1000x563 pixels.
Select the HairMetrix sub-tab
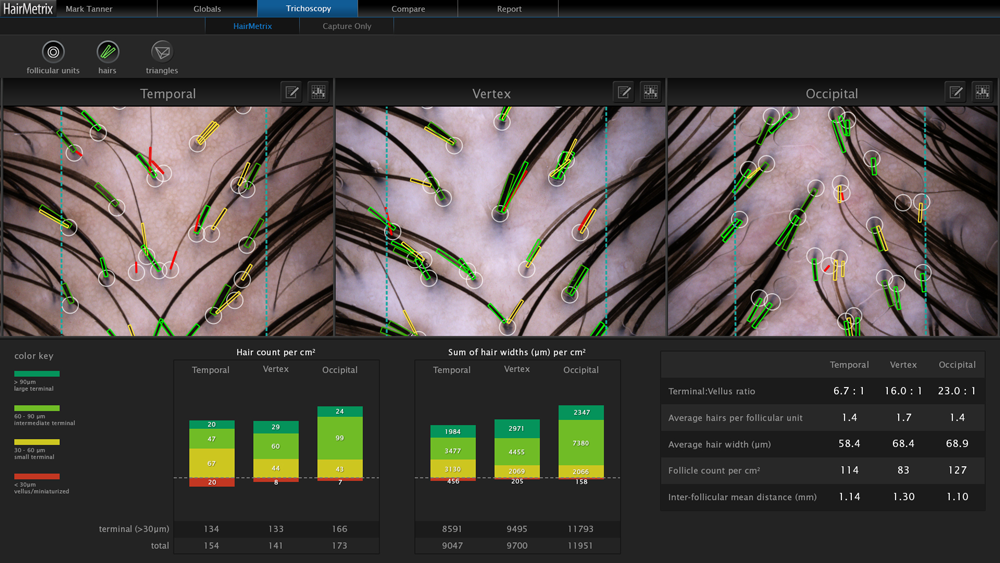pos(251,26)
